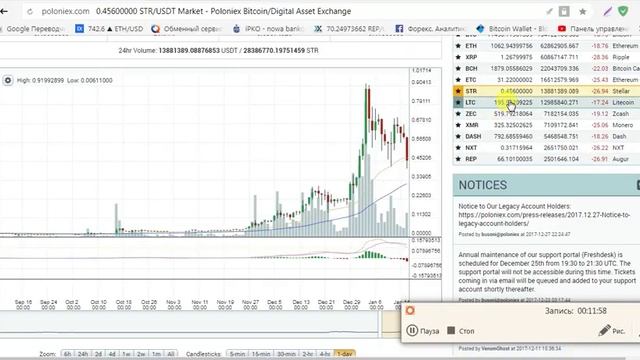This screenshot has width=640, height=360.
Task: Toggle favorite star for ETH
Action: tap(458, 46)
